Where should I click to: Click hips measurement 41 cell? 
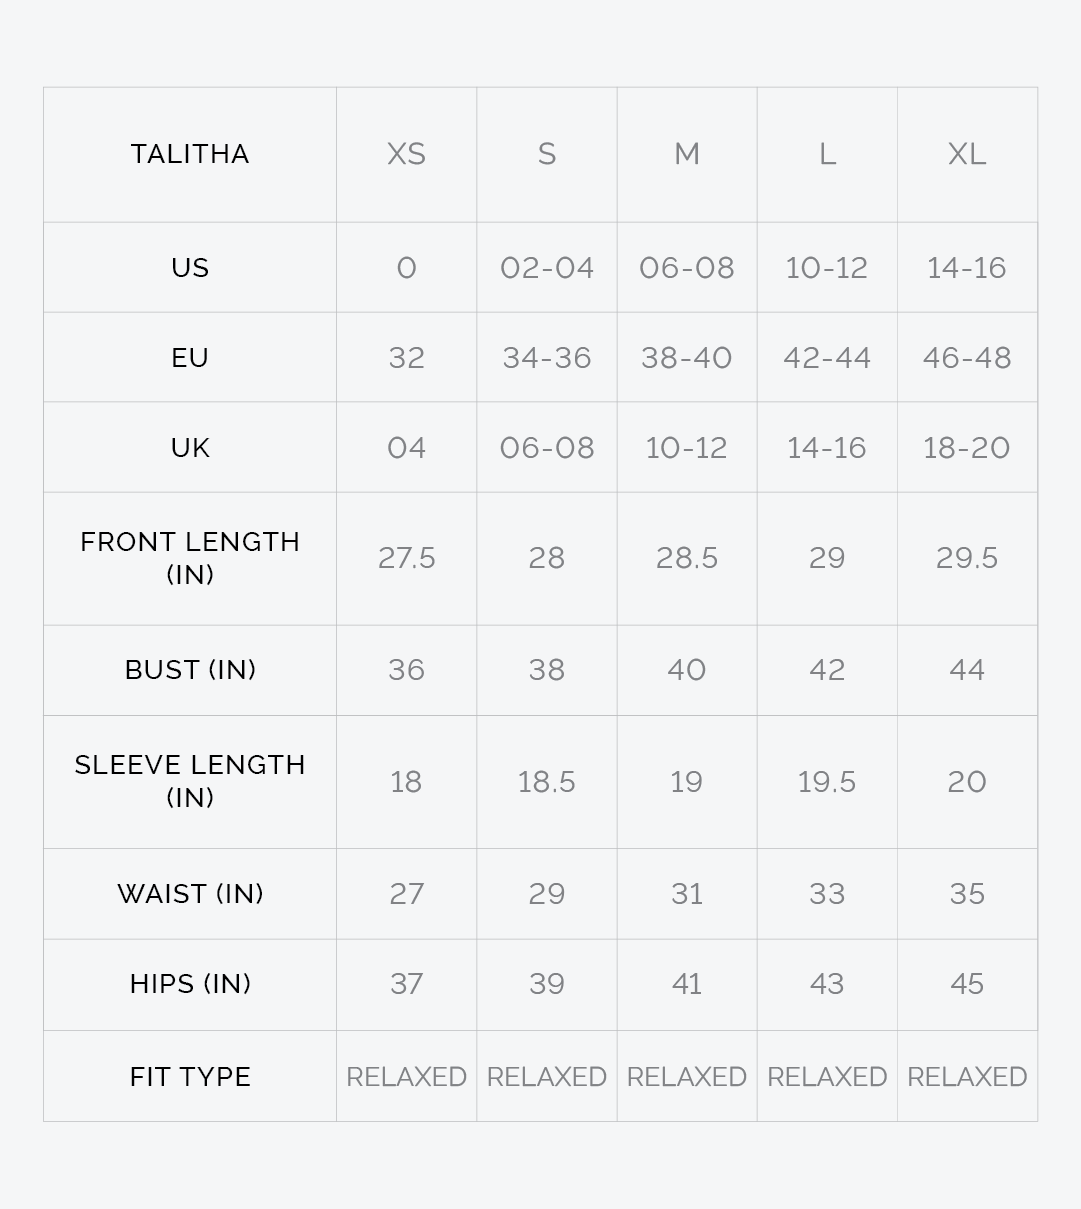pos(687,984)
